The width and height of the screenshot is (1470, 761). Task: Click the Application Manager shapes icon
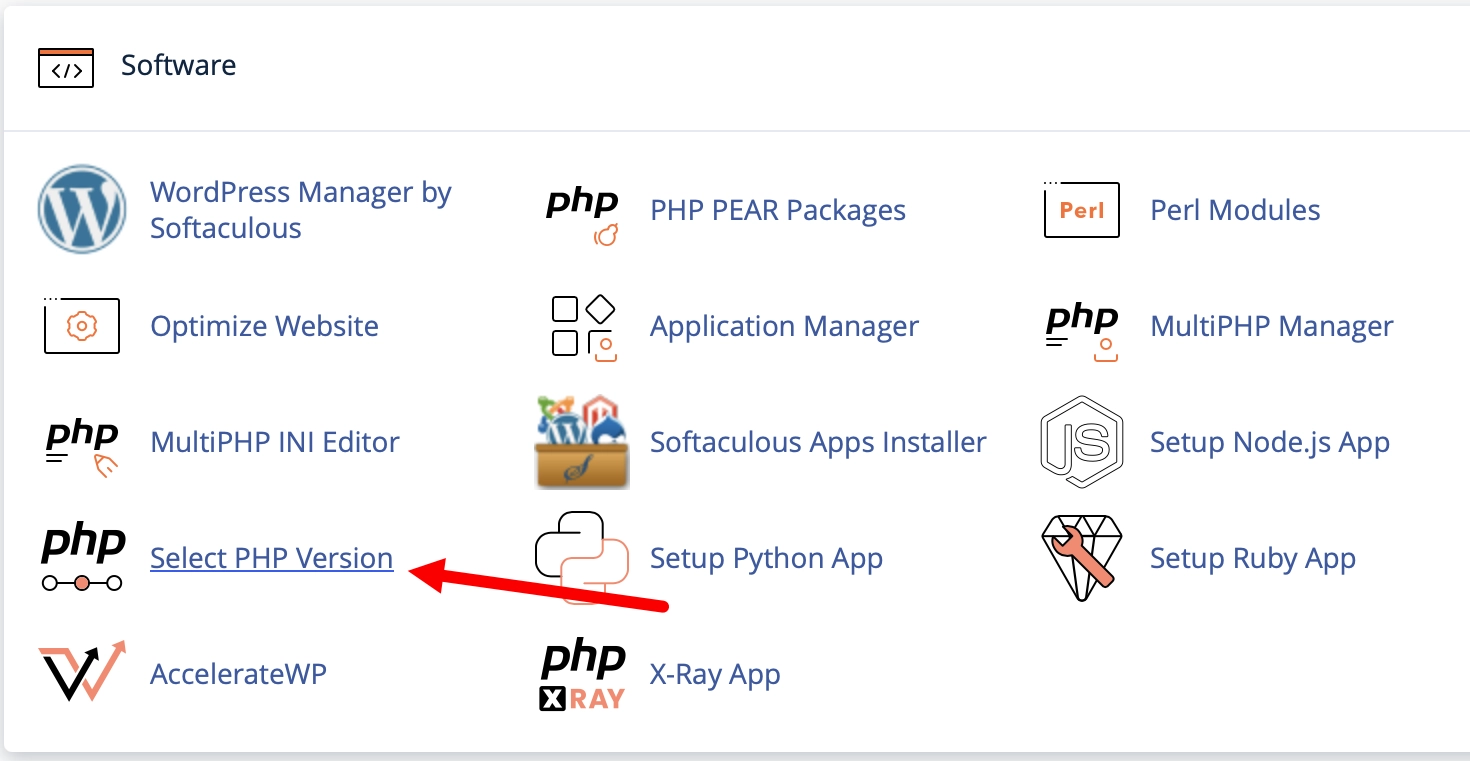click(x=583, y=326)
